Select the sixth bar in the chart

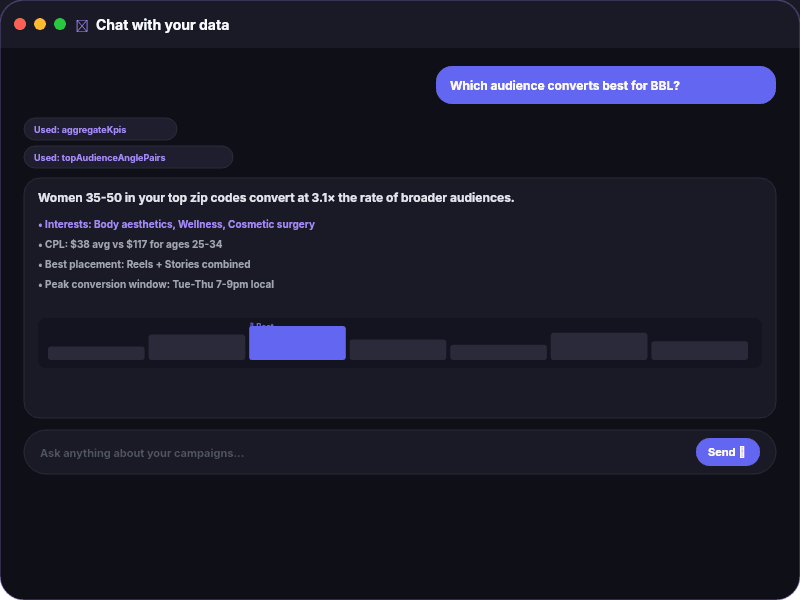(599, 346)
